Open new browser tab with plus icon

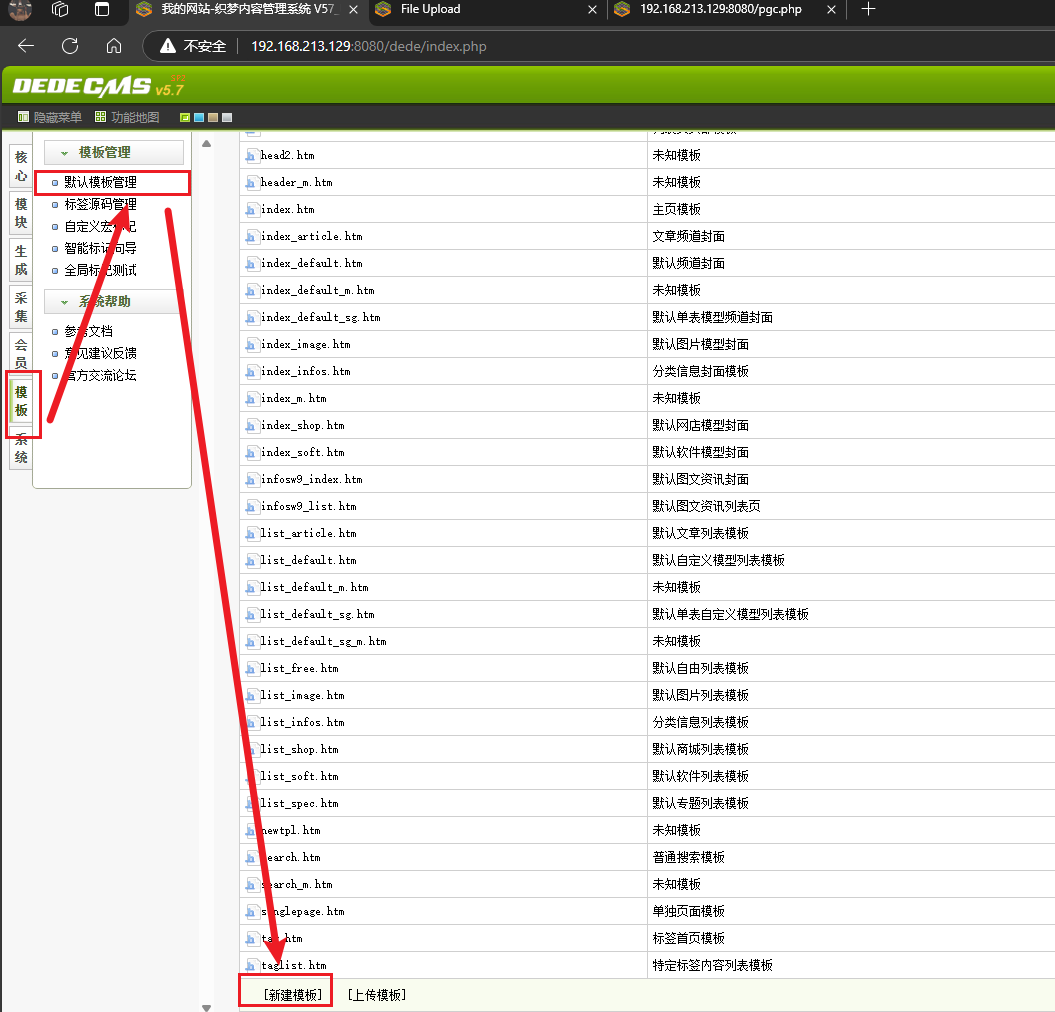coord(868,10)
